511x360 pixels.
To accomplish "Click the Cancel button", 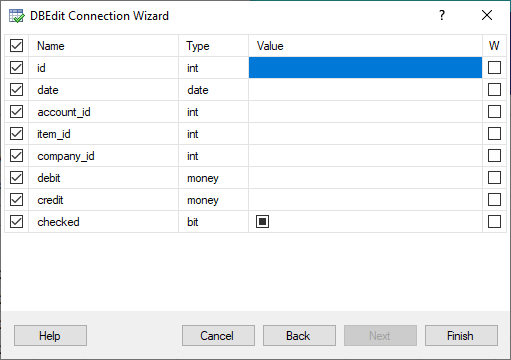I will [218, 336].
